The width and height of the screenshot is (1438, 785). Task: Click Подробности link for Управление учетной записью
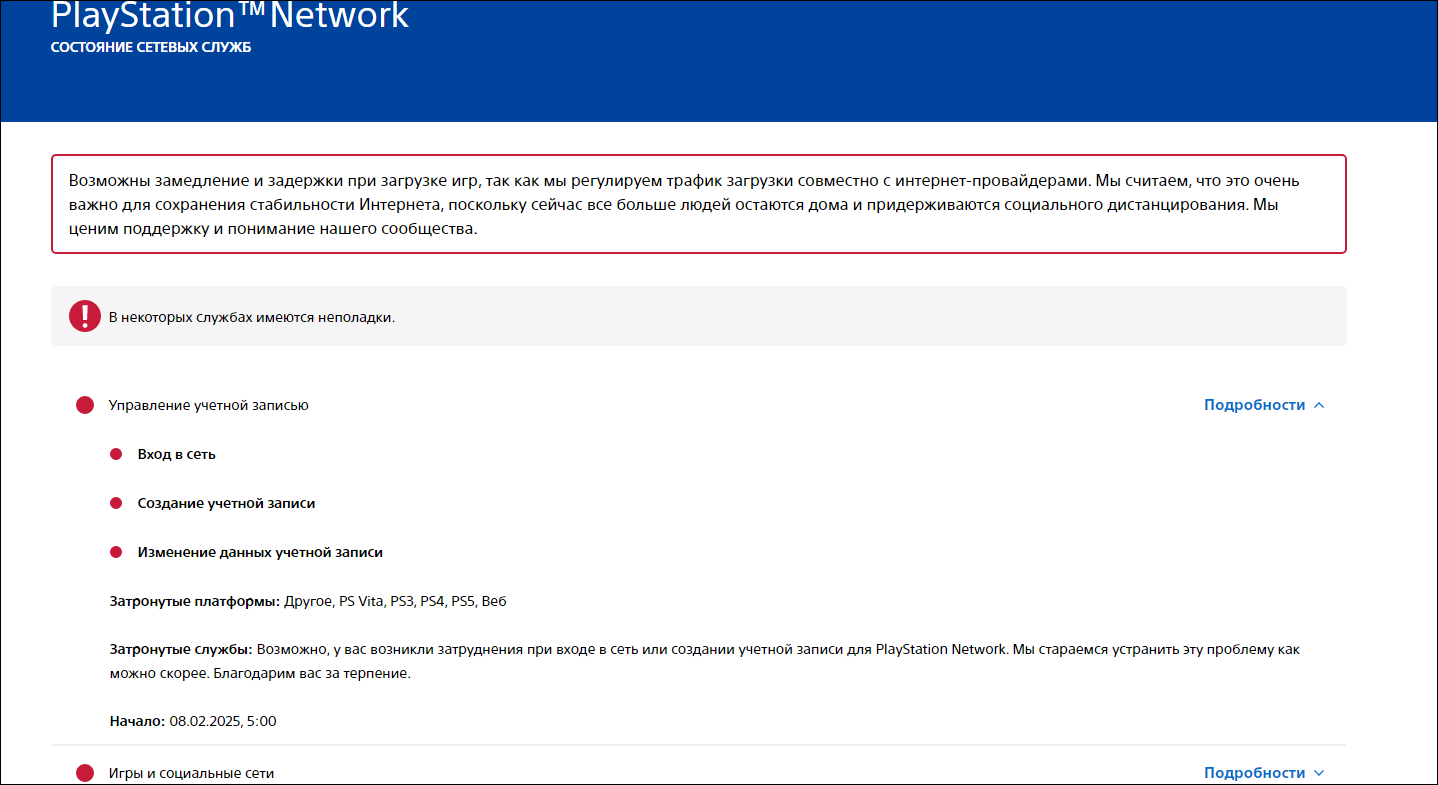point(1254,405)
